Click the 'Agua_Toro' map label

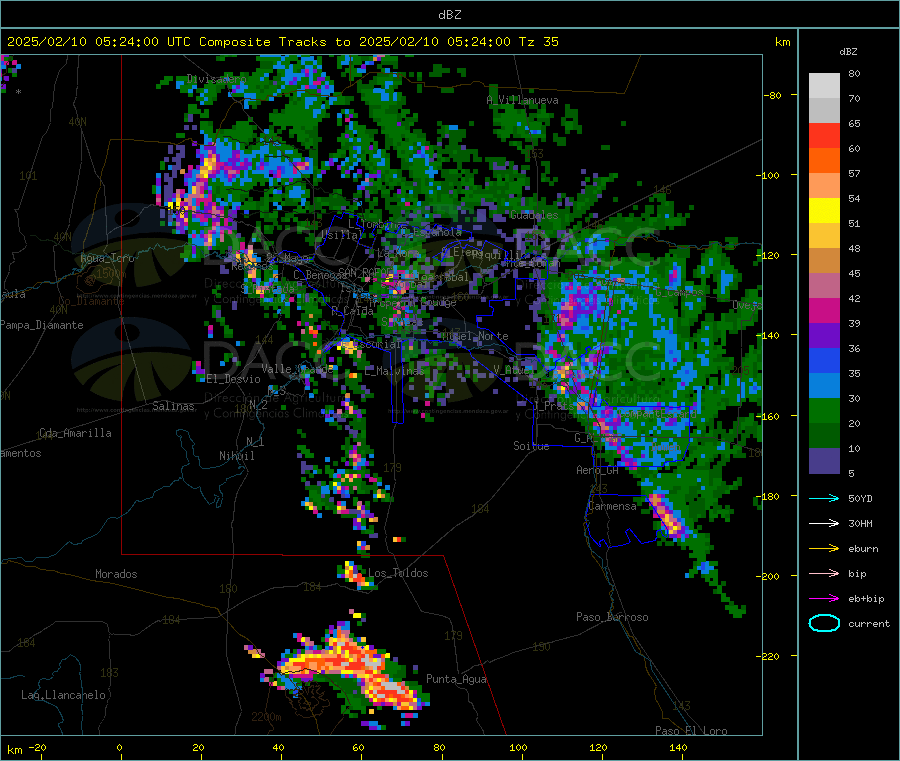coord(107,258)
